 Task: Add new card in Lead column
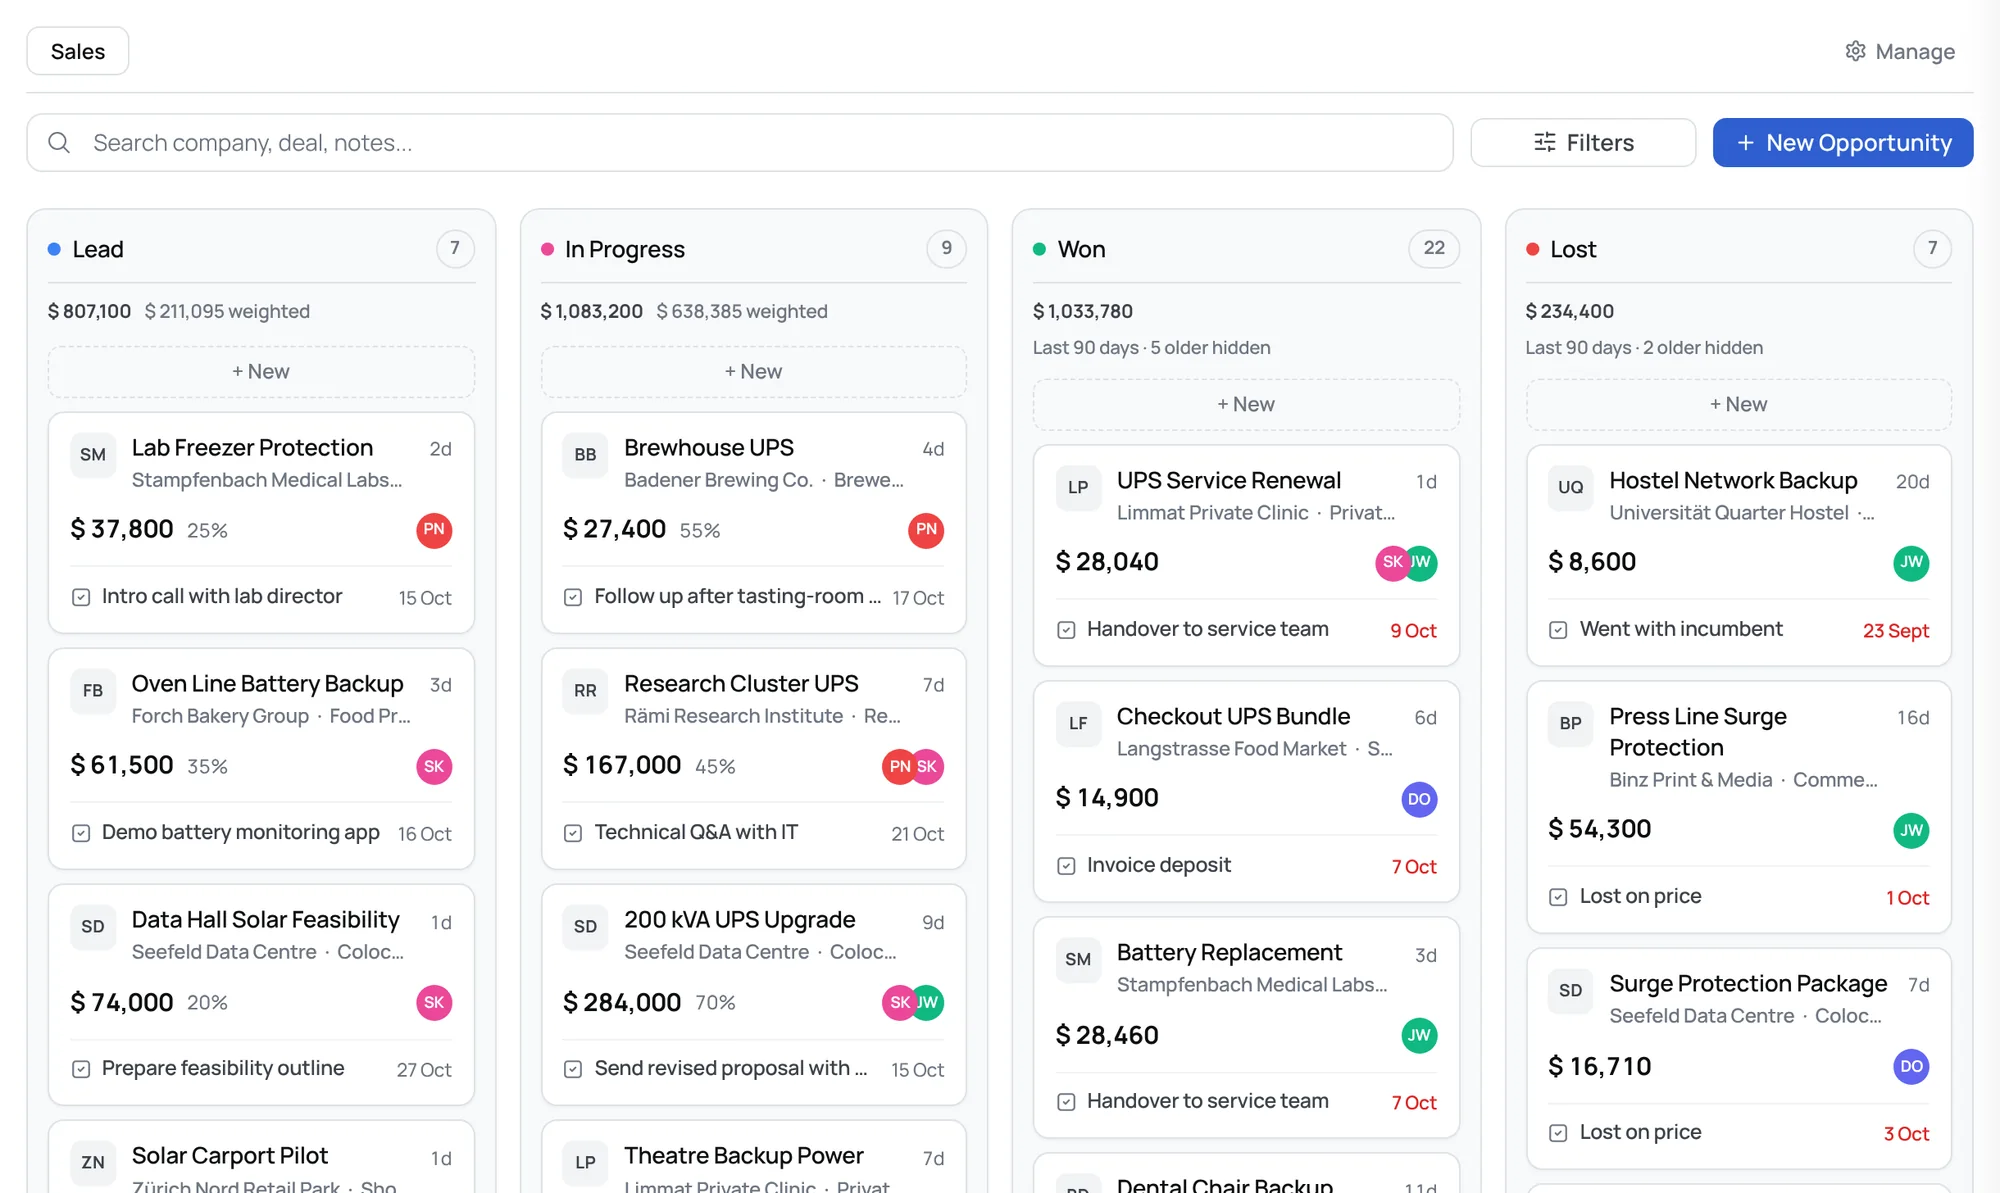tap(261, 372)
